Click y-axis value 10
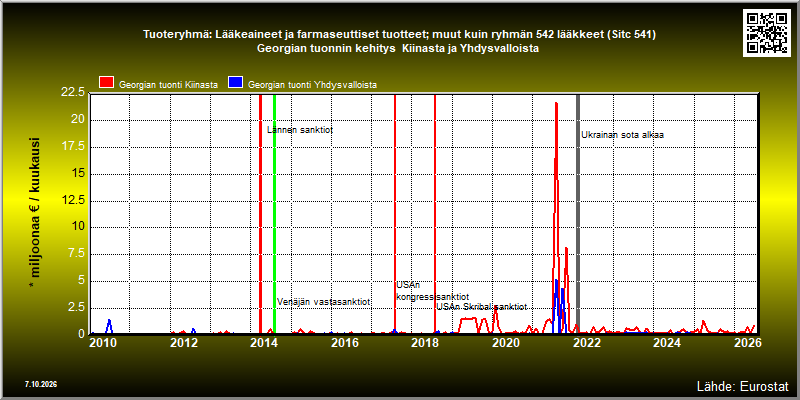Viewport: 800px width, 400px height. [79, 227]
